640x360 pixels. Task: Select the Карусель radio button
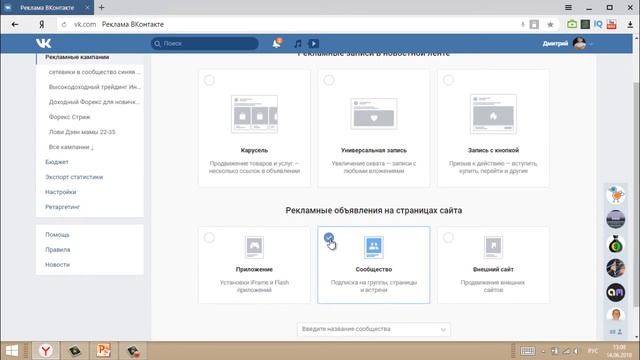209,80
